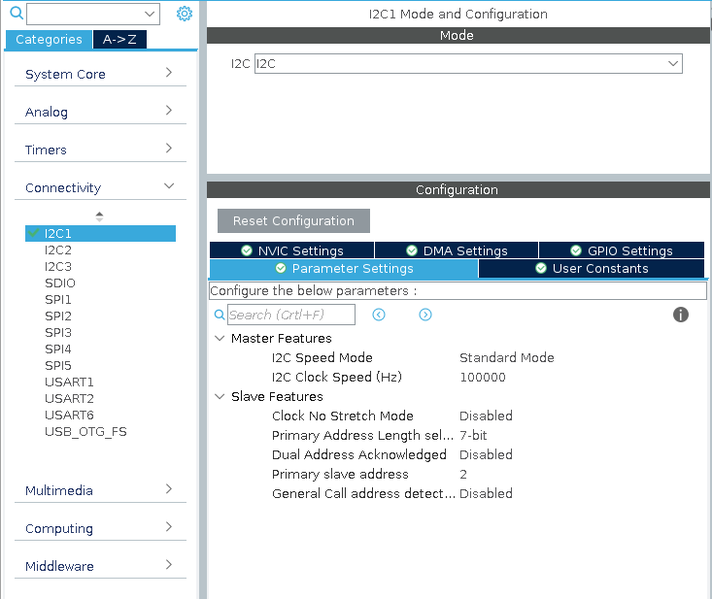Select USART1 in the connectivity list

point(69,382)
